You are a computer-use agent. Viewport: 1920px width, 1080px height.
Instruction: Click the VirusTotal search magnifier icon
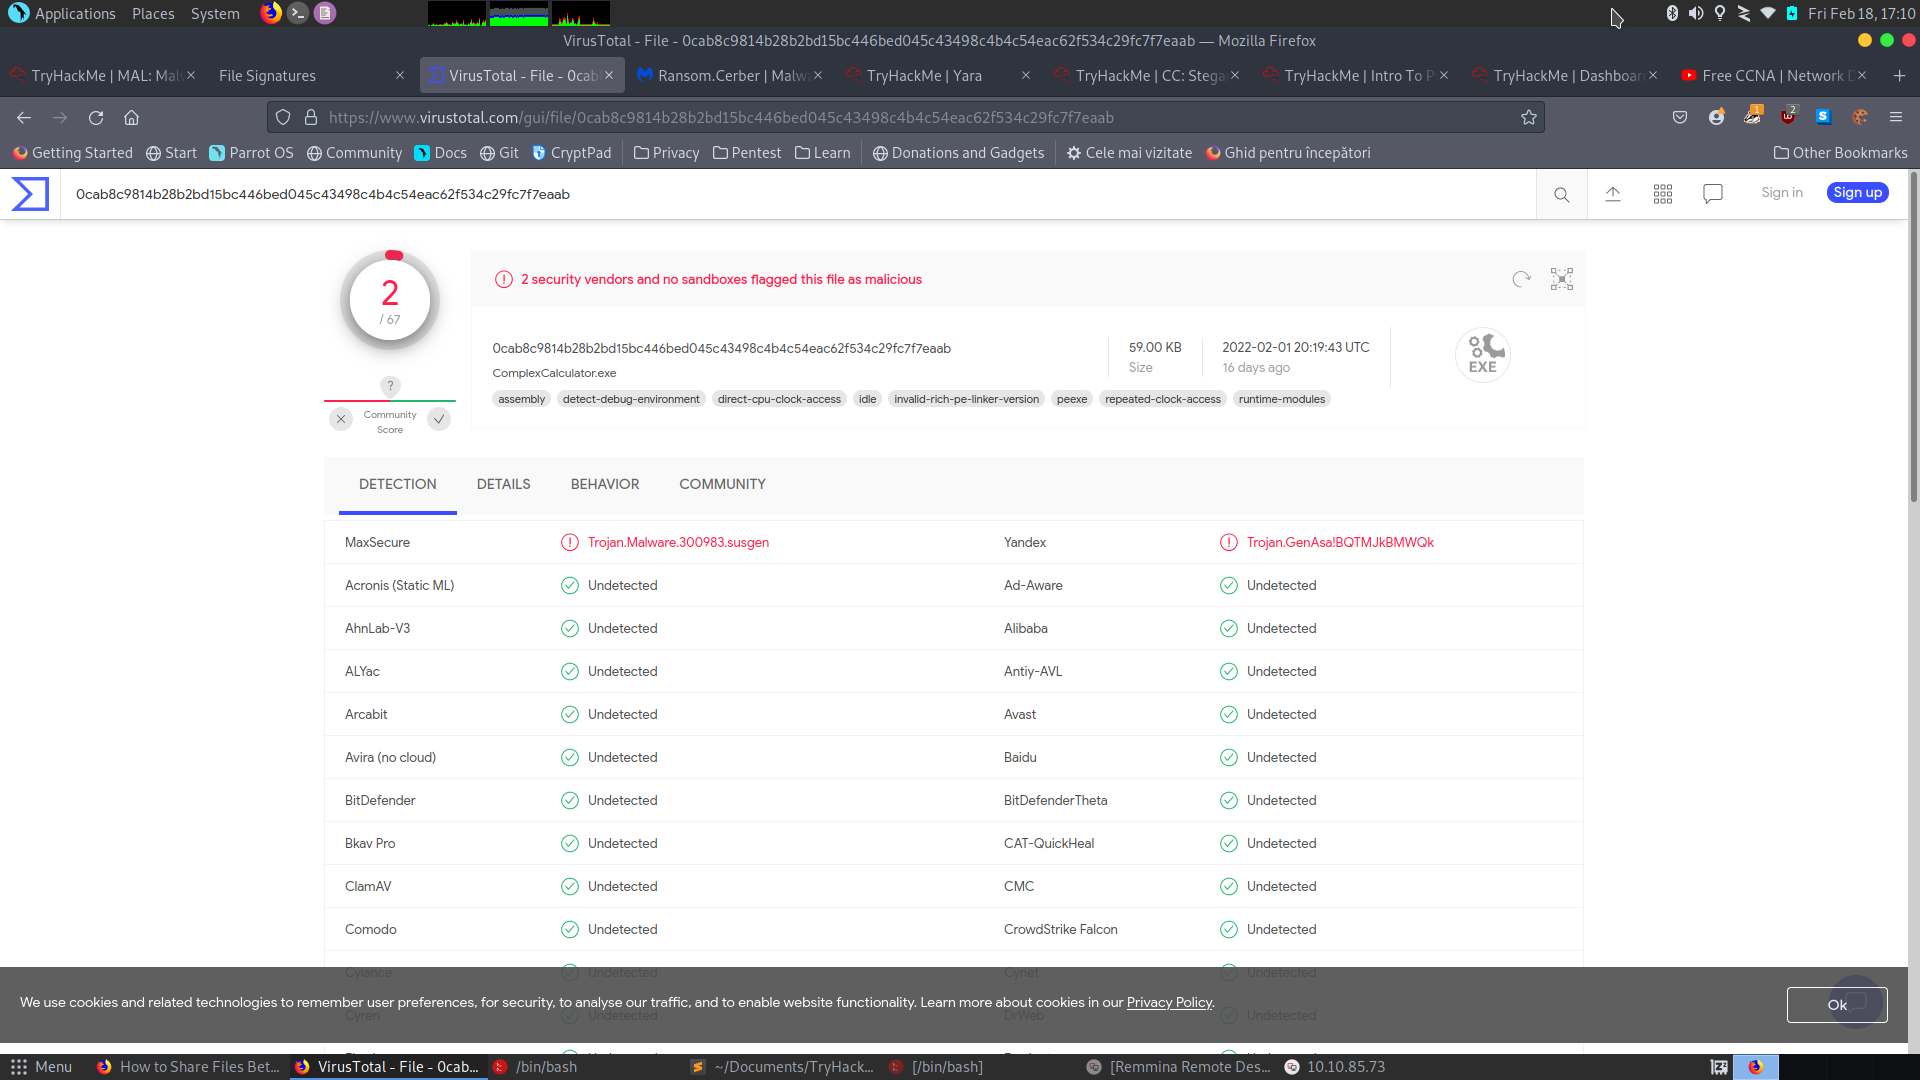pos(1561,195)
